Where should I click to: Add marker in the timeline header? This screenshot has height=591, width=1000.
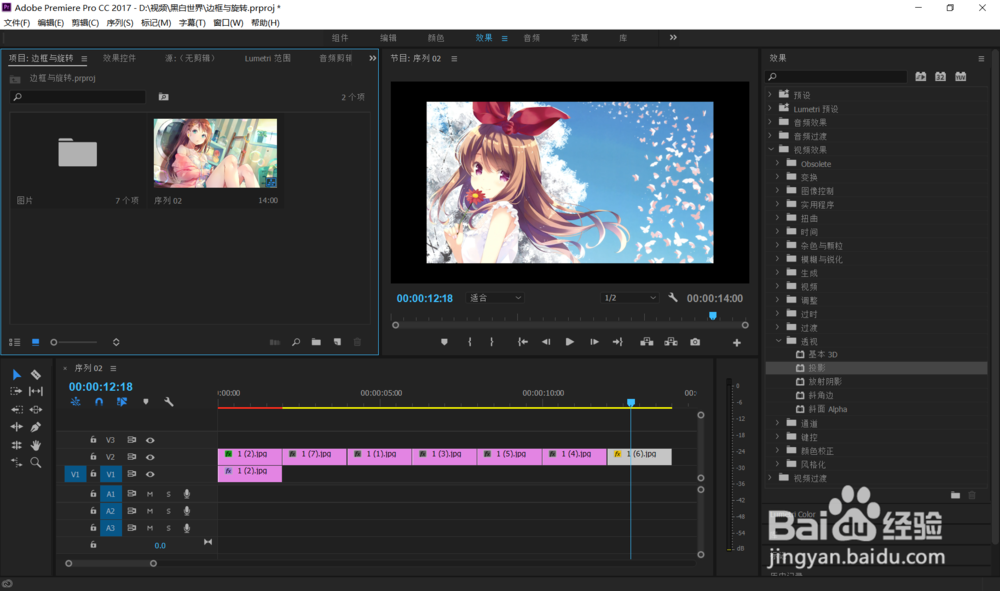pos(146,402)
